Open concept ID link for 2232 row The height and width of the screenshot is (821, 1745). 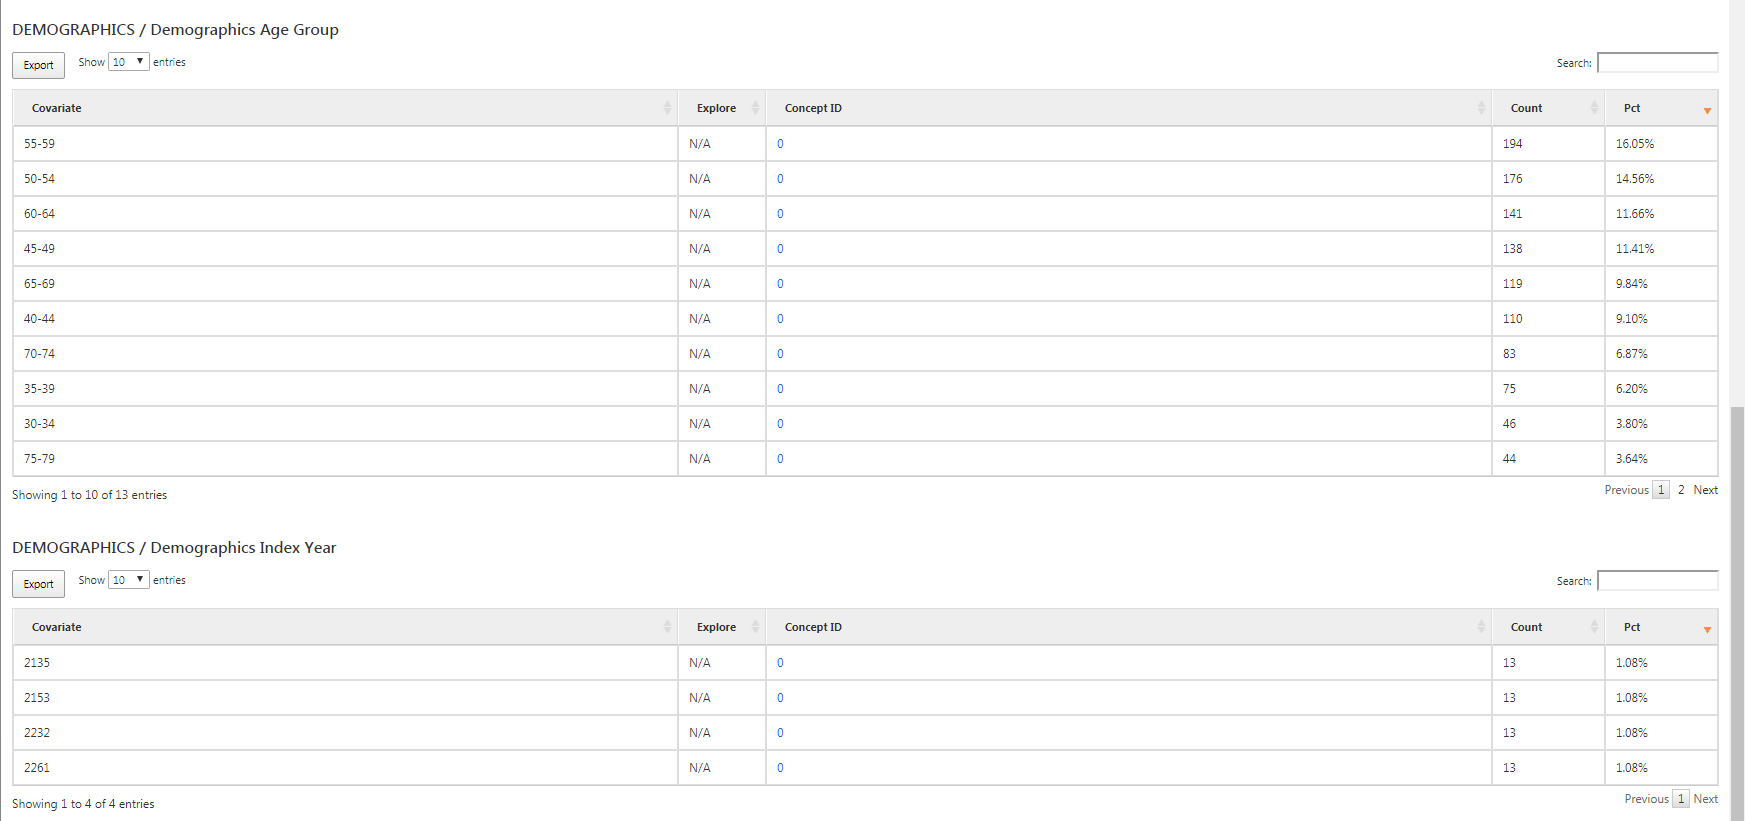tap(780, 733)
